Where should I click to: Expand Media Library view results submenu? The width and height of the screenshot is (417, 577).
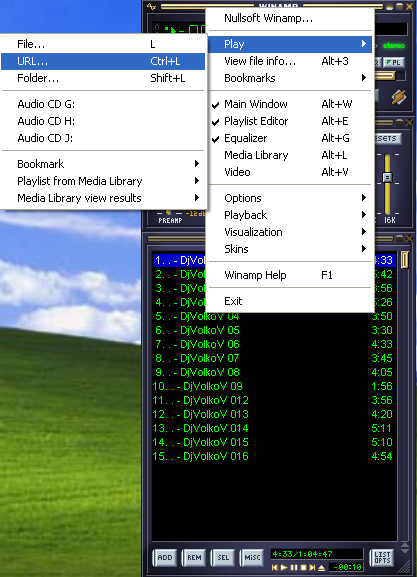(x=103, y=198)
